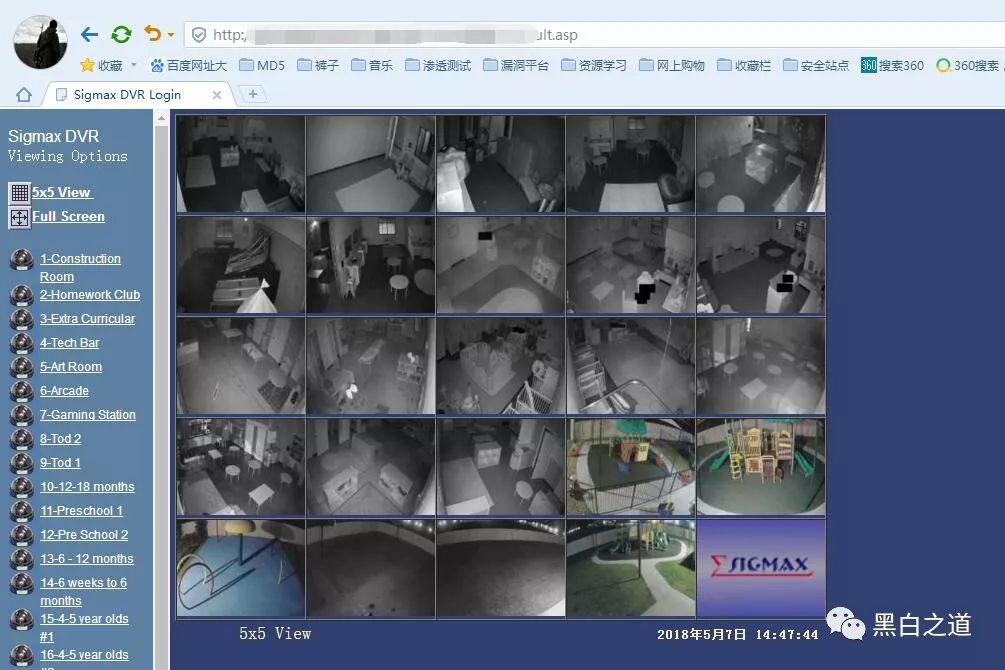Click camera icon for 7-Gaming Station
This screenshot has height=670, width=1005.
(x=21, y=415)
